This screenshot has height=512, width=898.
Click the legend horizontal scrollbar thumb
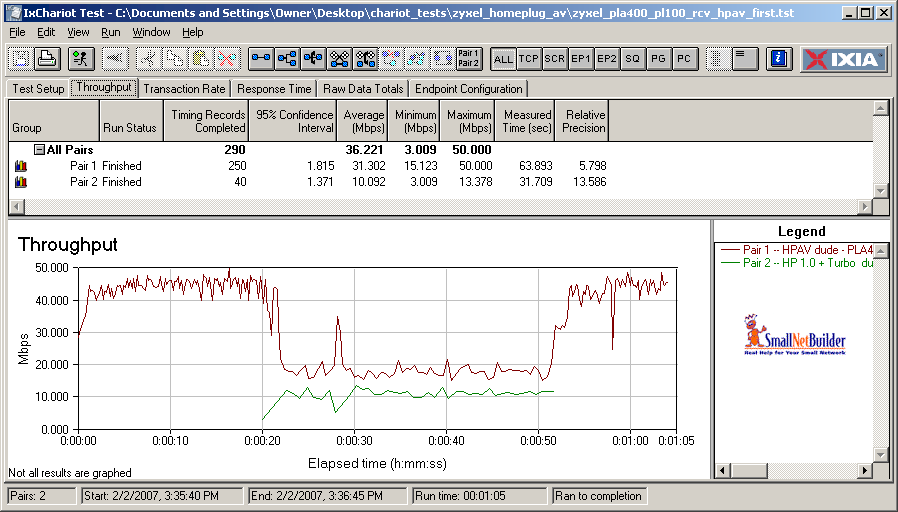749,471
